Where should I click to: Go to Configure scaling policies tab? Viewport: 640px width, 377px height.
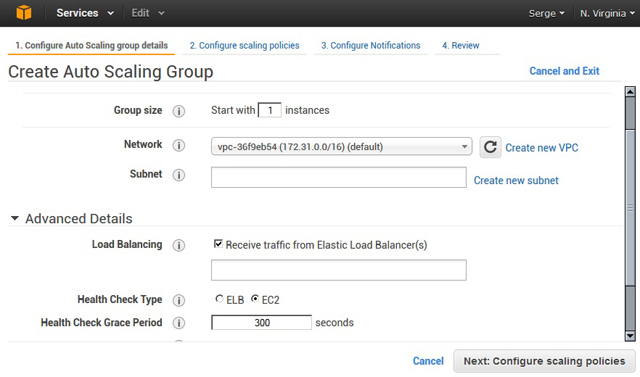(x=244, y=45)
